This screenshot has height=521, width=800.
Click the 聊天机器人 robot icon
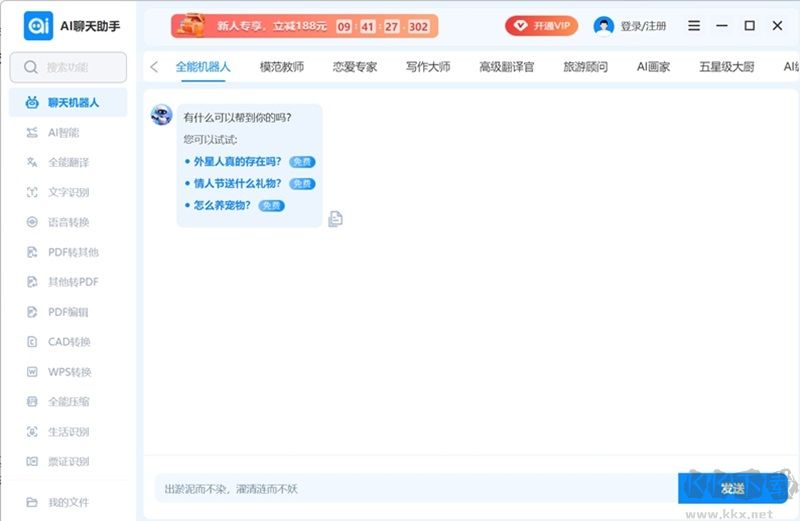pos(32,103)
